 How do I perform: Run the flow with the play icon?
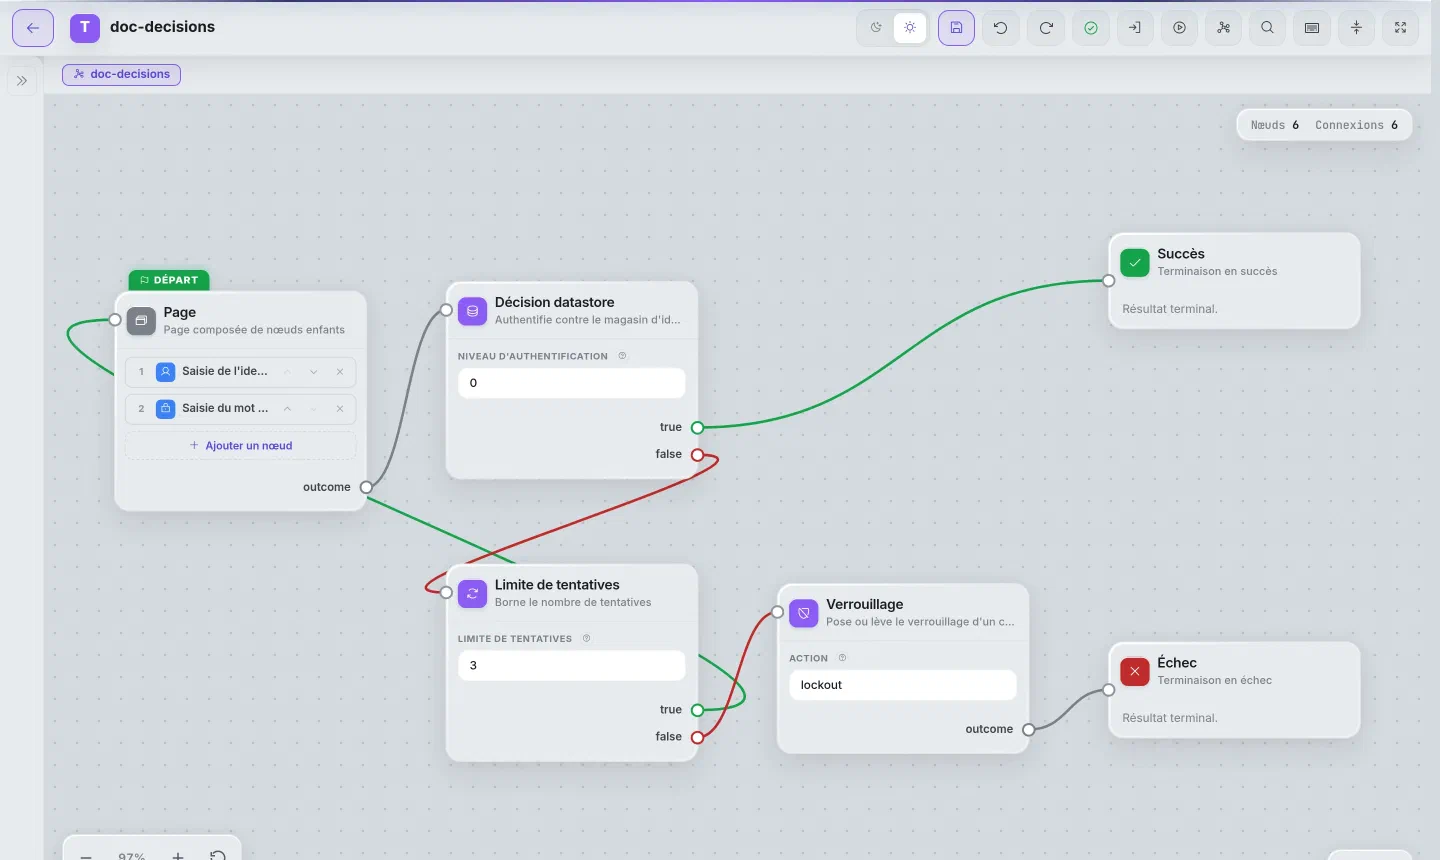click(x=1180, y=28)
